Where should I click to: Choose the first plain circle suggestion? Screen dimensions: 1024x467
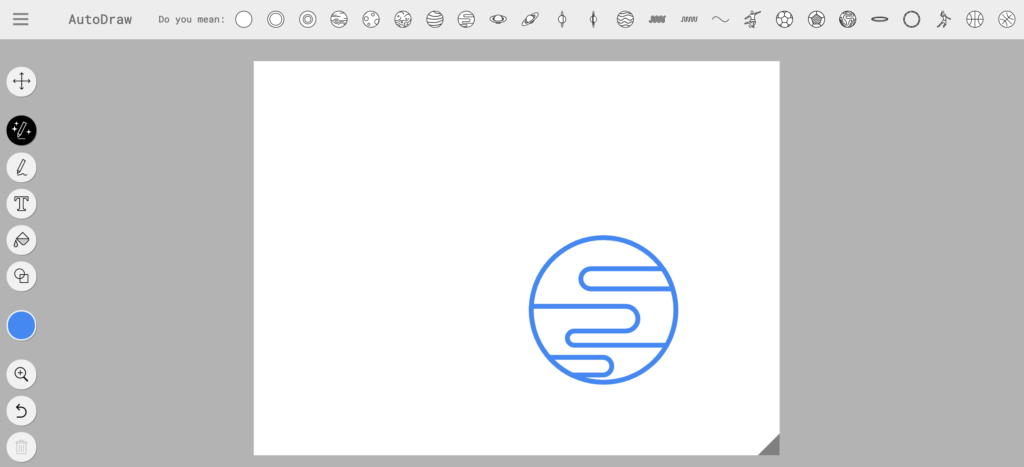click(244, 19)
